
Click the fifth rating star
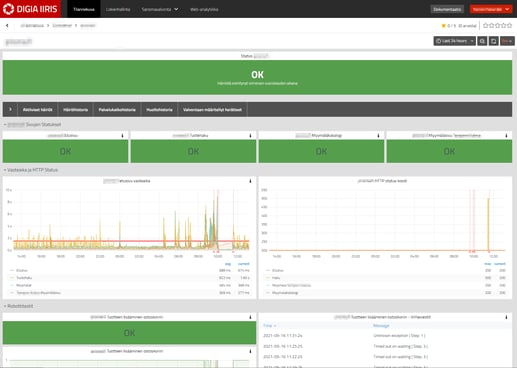509,25
